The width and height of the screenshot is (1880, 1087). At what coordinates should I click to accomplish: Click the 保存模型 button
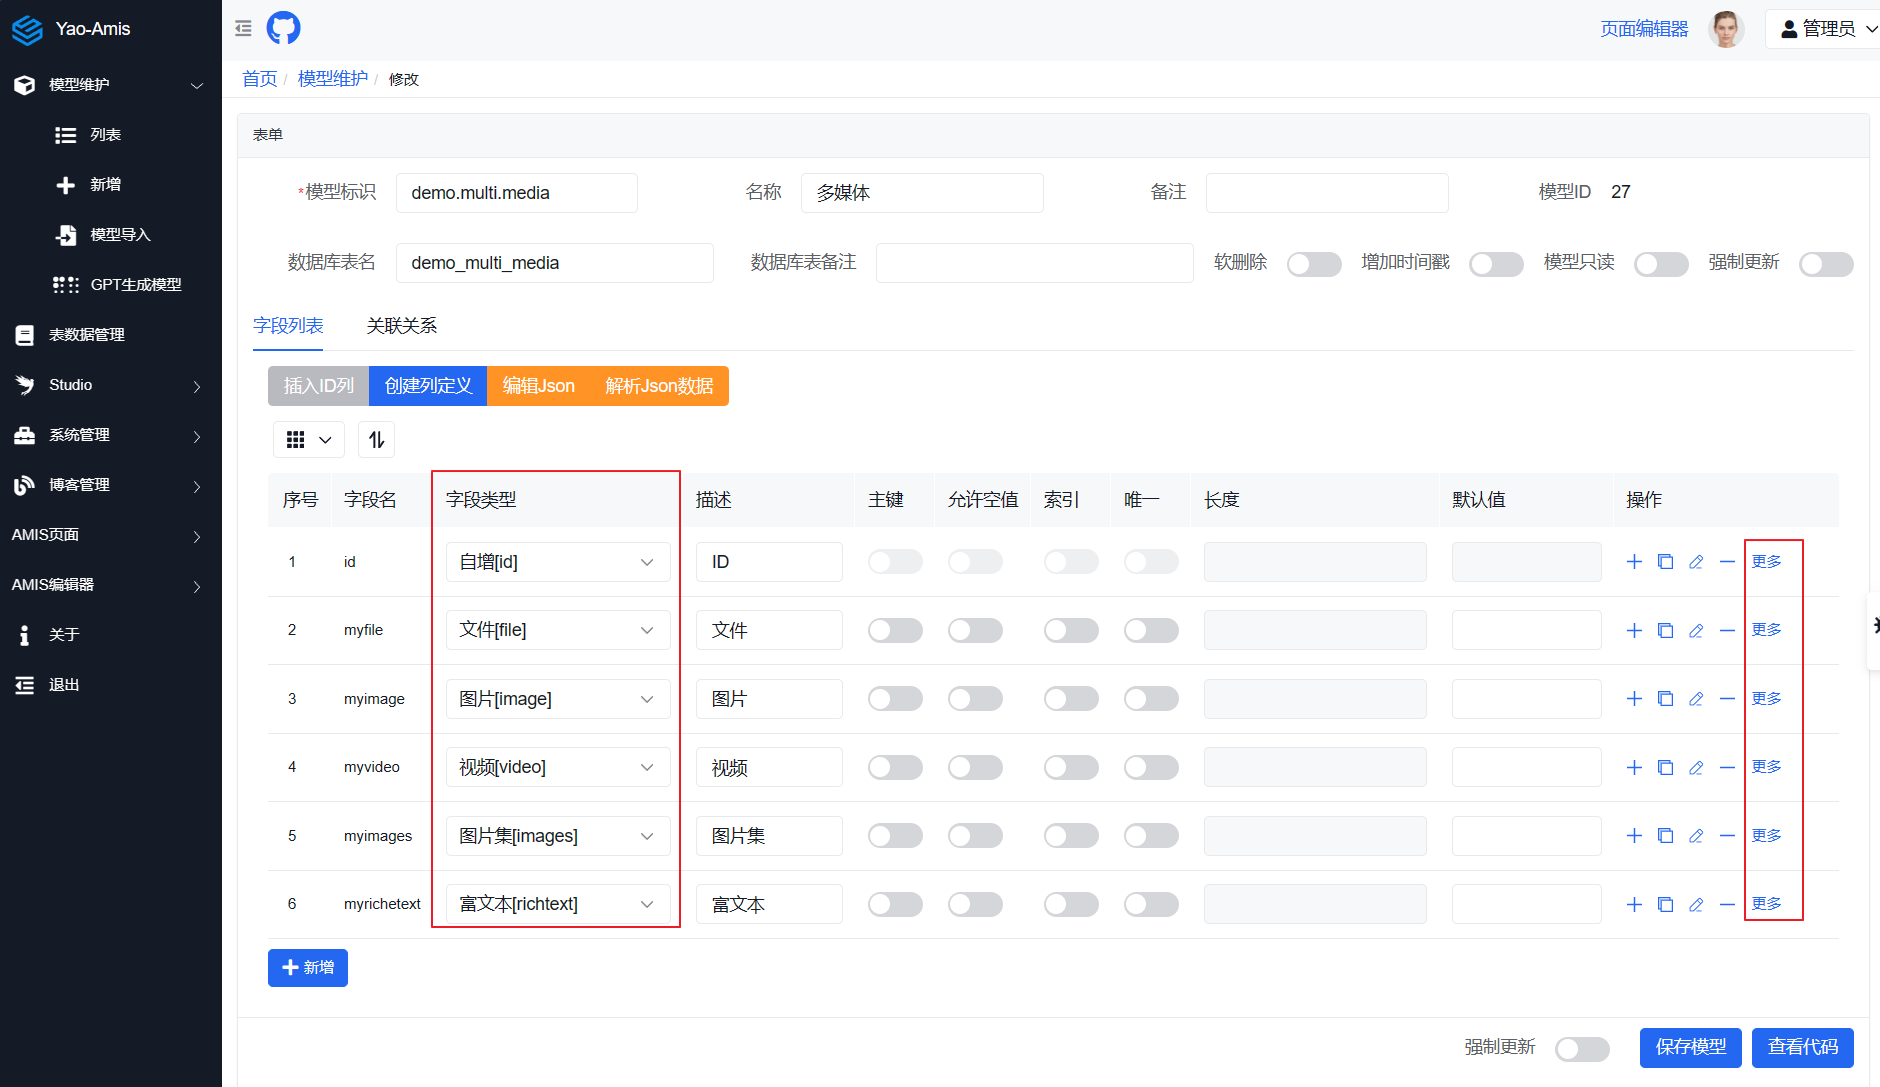tap(1690, 1047)
